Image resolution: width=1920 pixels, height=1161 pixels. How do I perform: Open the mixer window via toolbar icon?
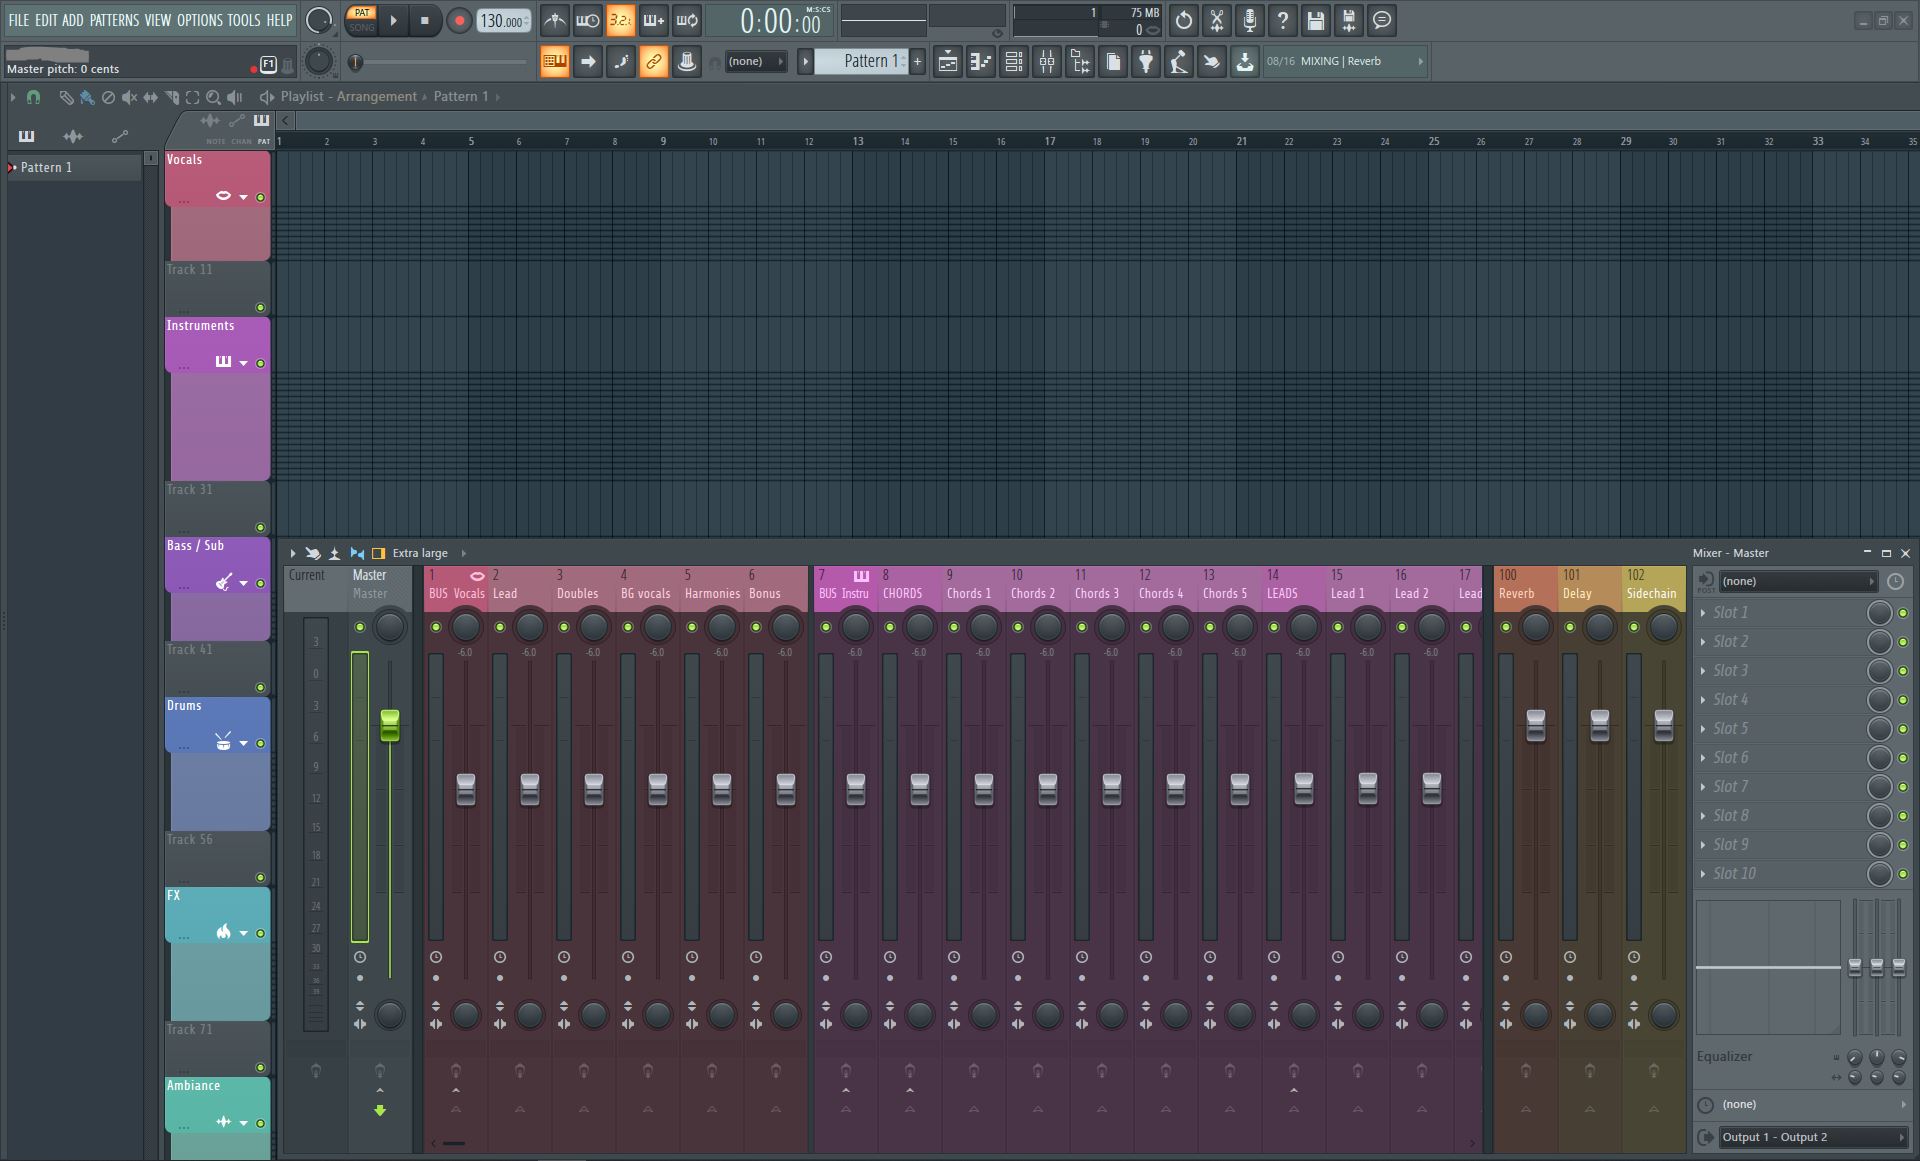tap(1047, 62)
